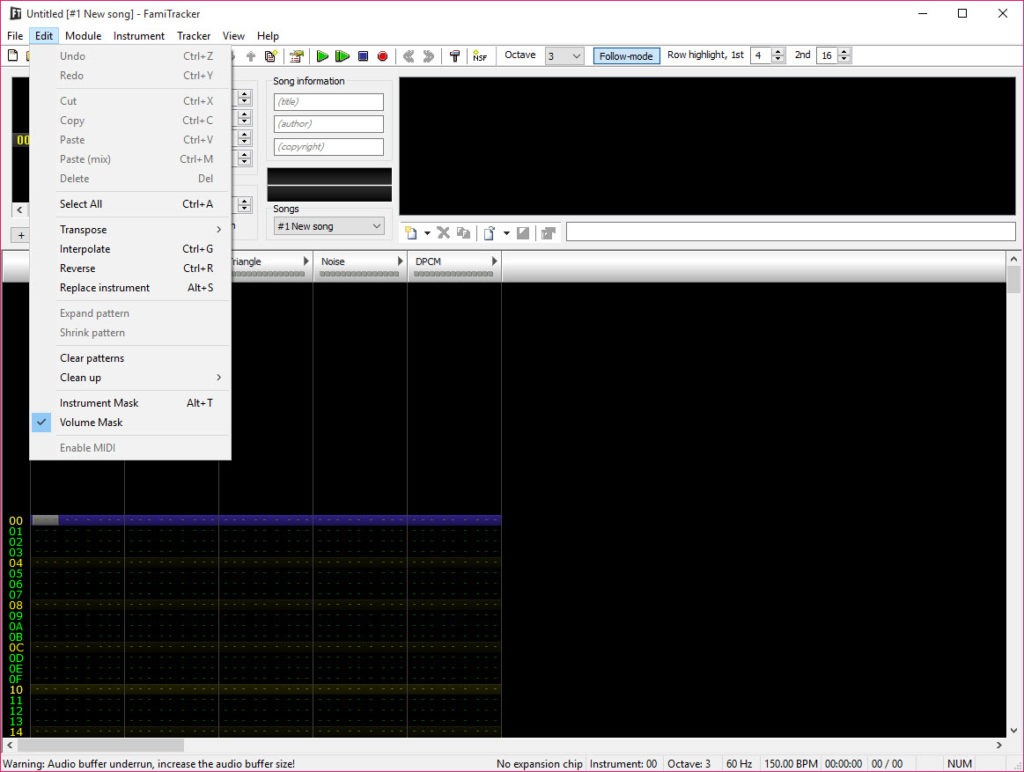Click the plus button below the frame list

21,235
